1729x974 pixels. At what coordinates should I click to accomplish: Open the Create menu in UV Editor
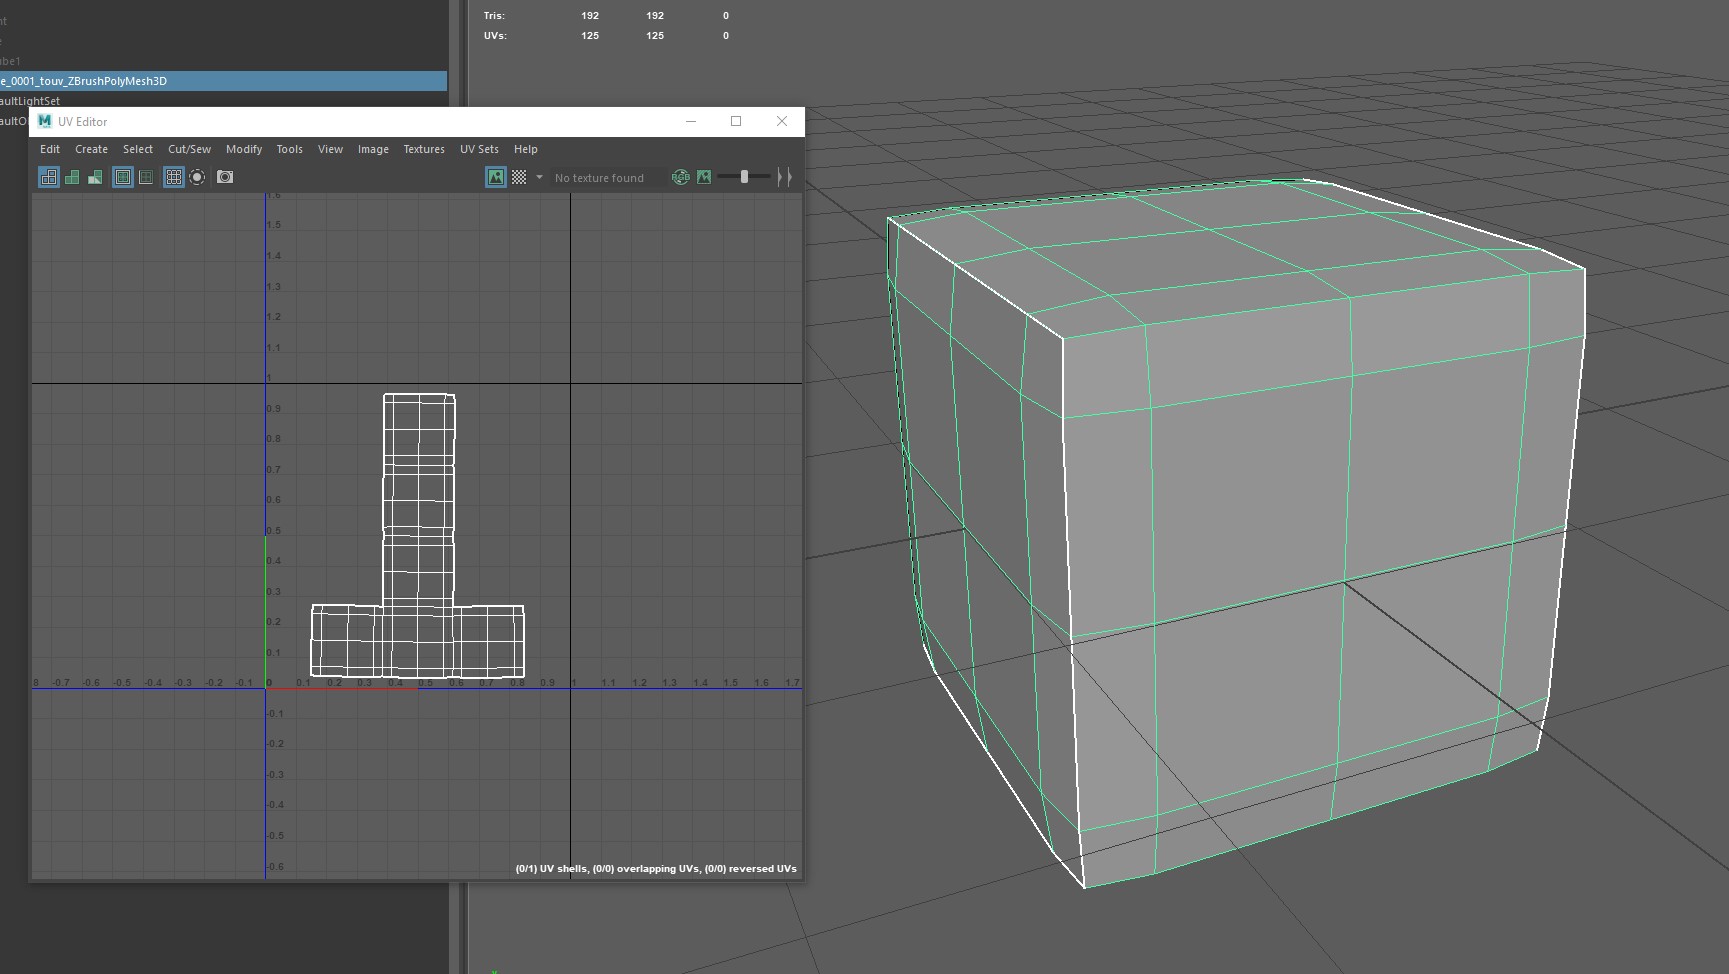click(91, 149)
